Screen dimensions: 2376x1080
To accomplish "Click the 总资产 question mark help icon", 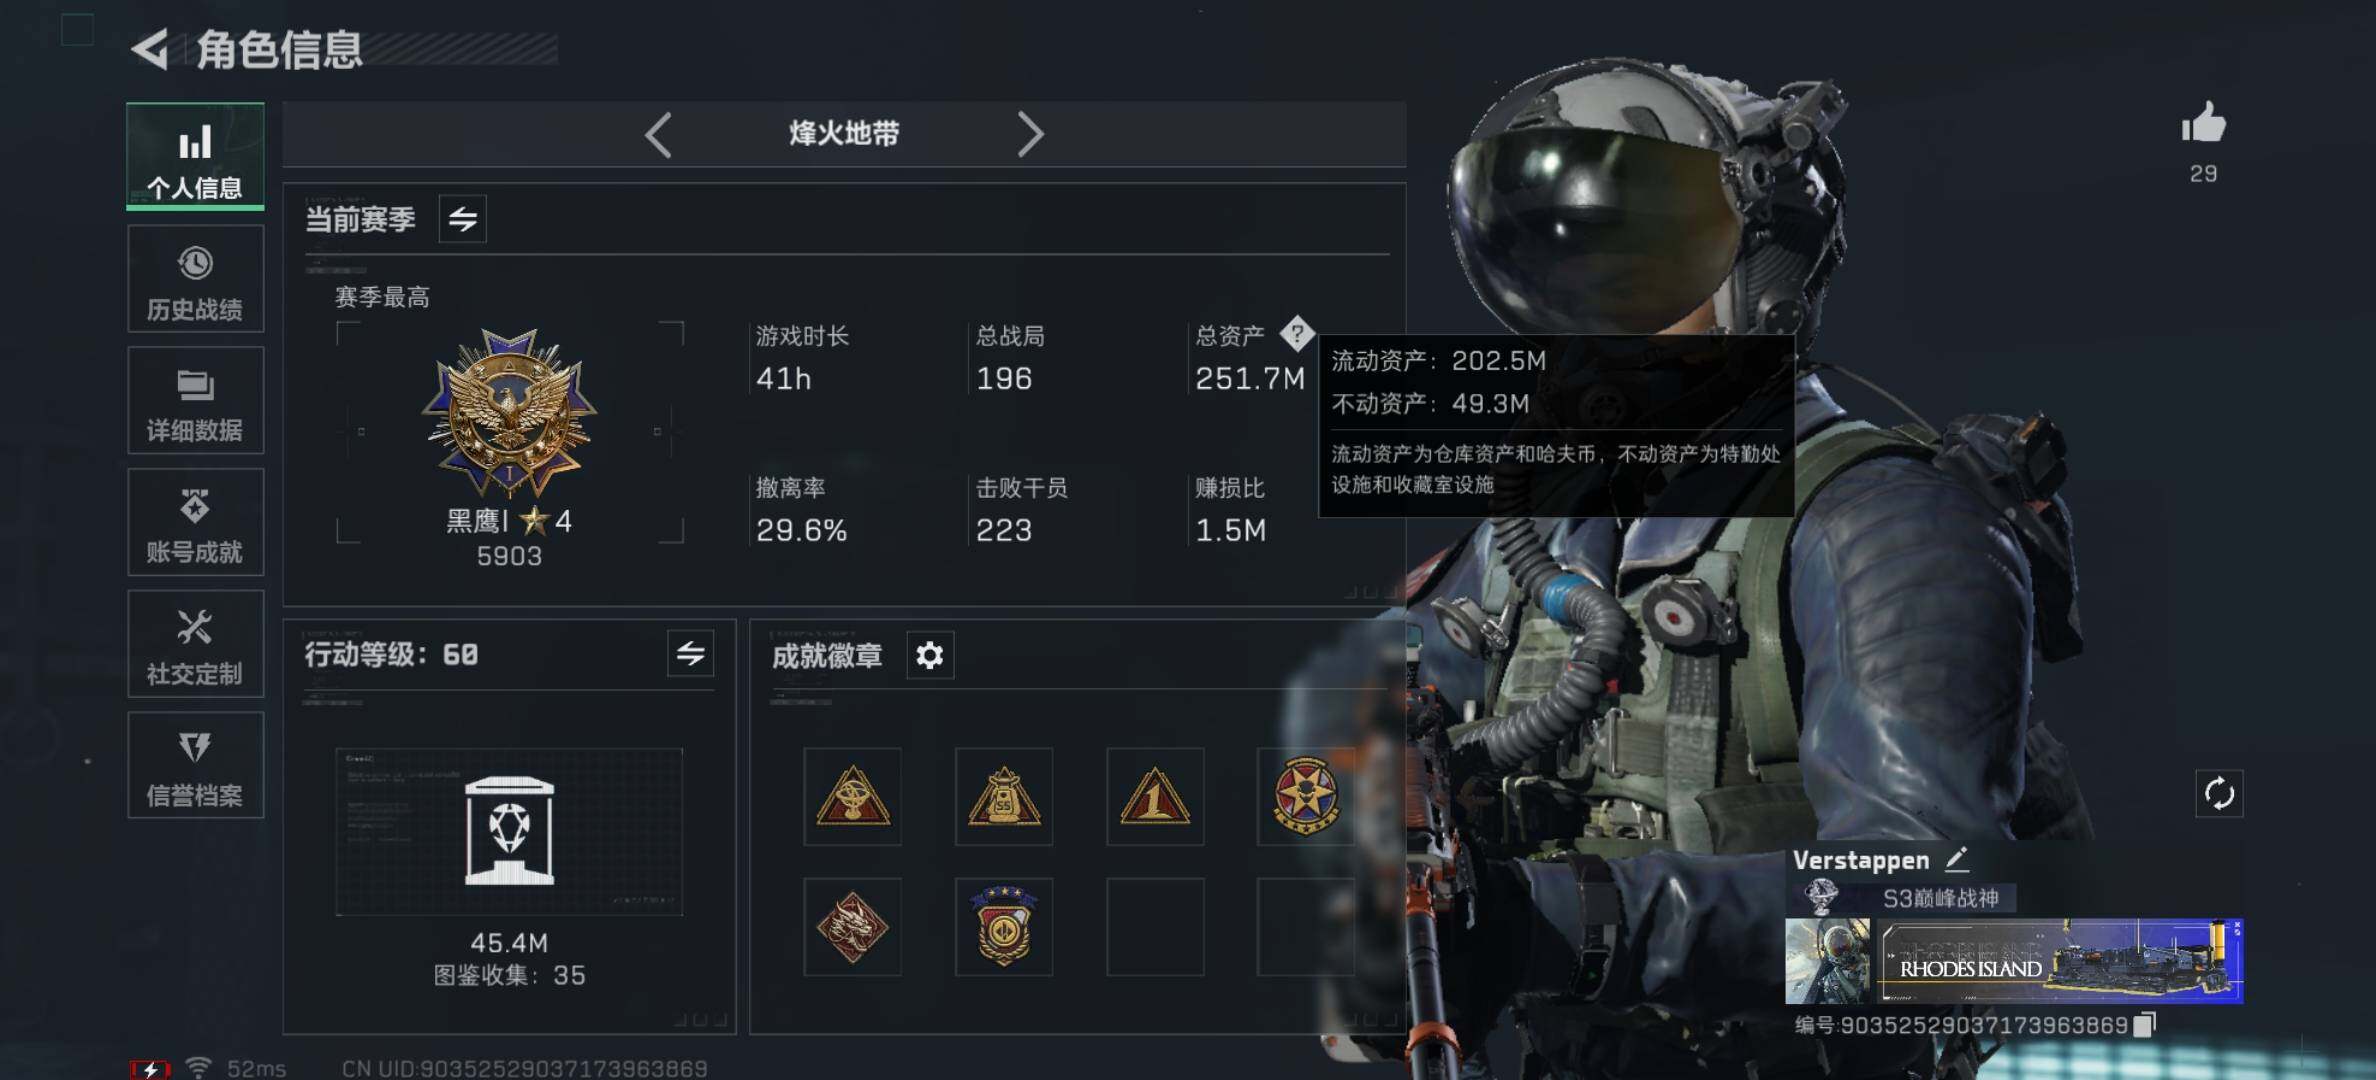I will coord(1296,334).
